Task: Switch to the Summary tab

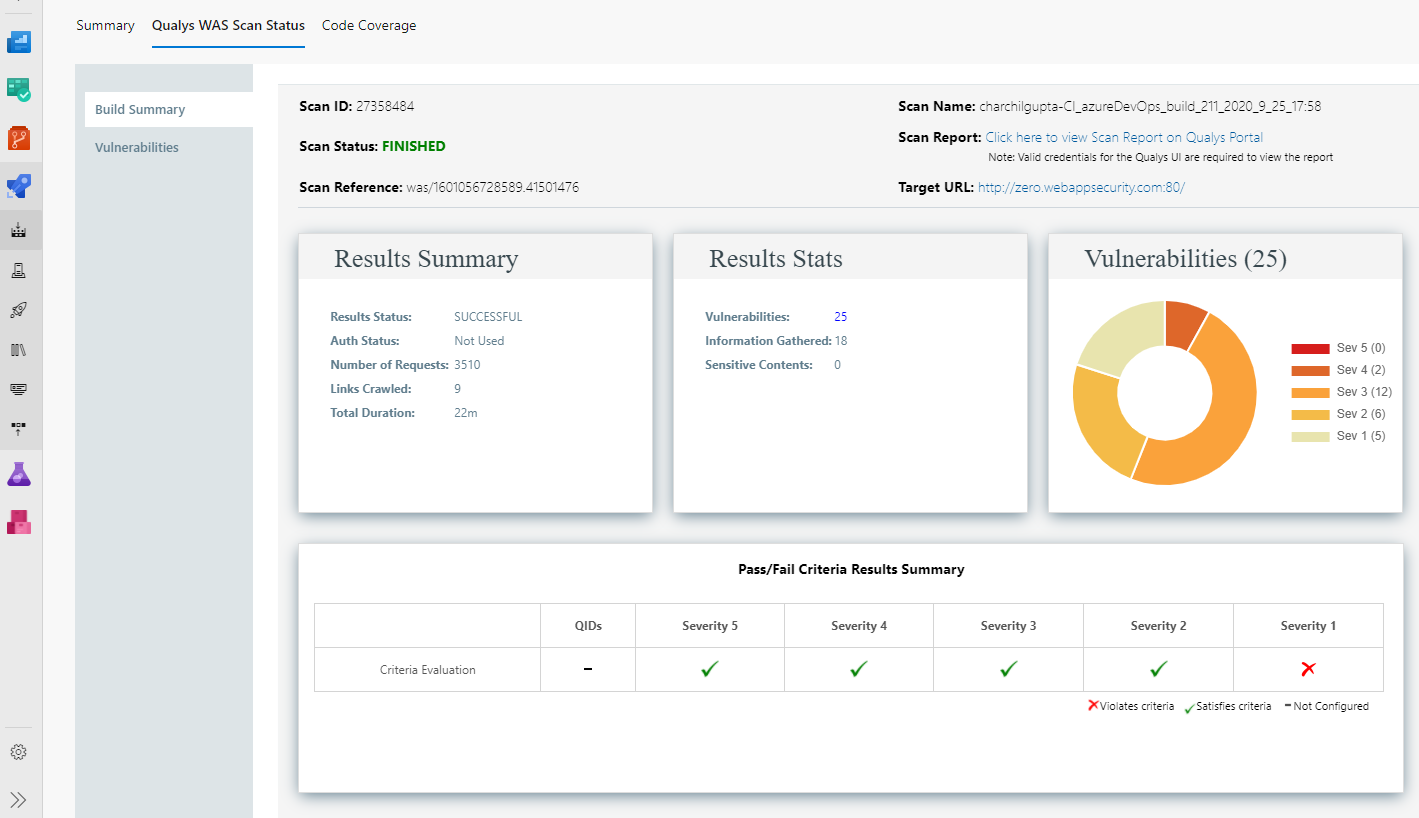Action: coord(105,26)
